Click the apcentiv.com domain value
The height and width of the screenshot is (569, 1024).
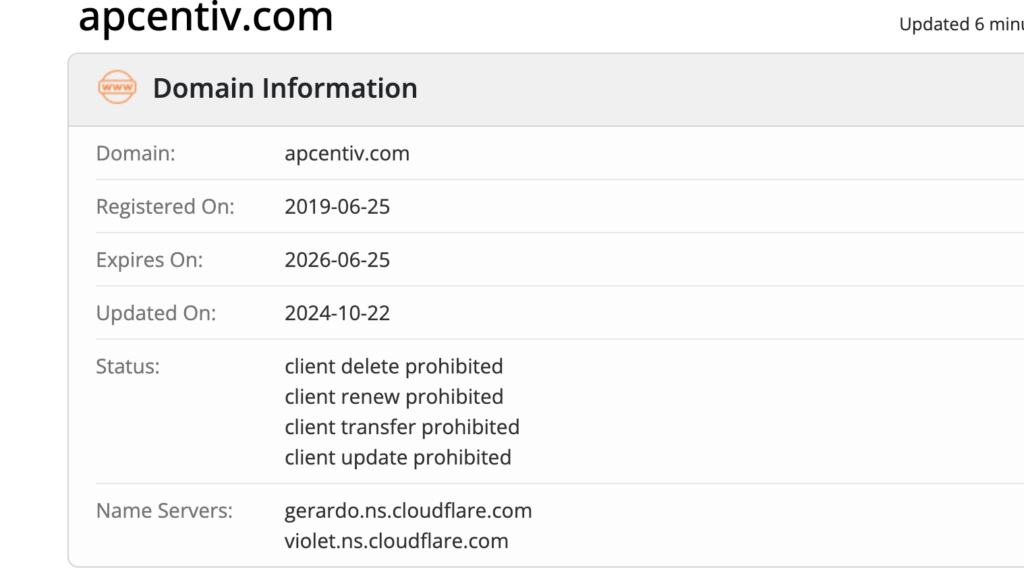tap(347, 154)
